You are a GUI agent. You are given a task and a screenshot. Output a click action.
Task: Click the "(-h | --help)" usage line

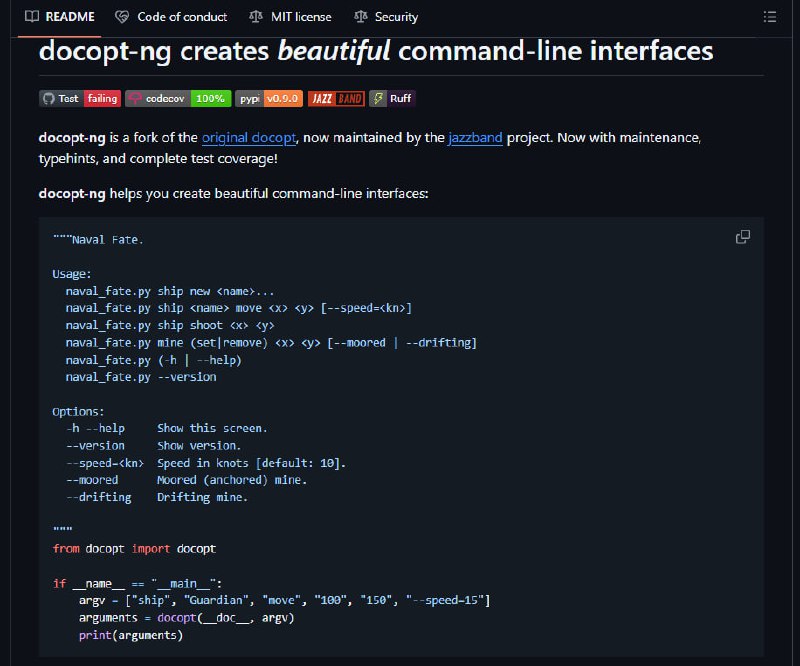(154, 360)
